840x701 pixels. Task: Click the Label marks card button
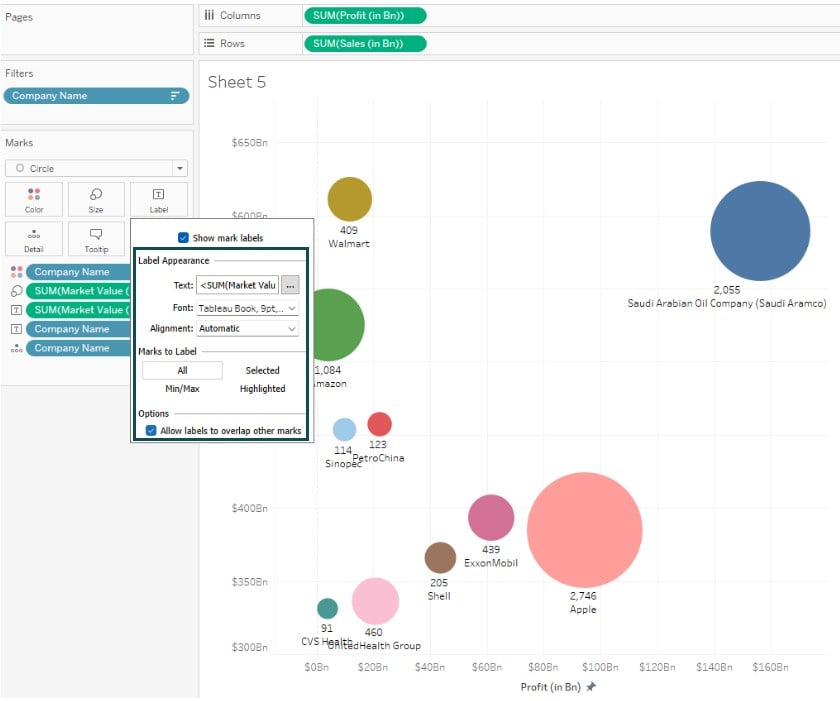[159, 199]
